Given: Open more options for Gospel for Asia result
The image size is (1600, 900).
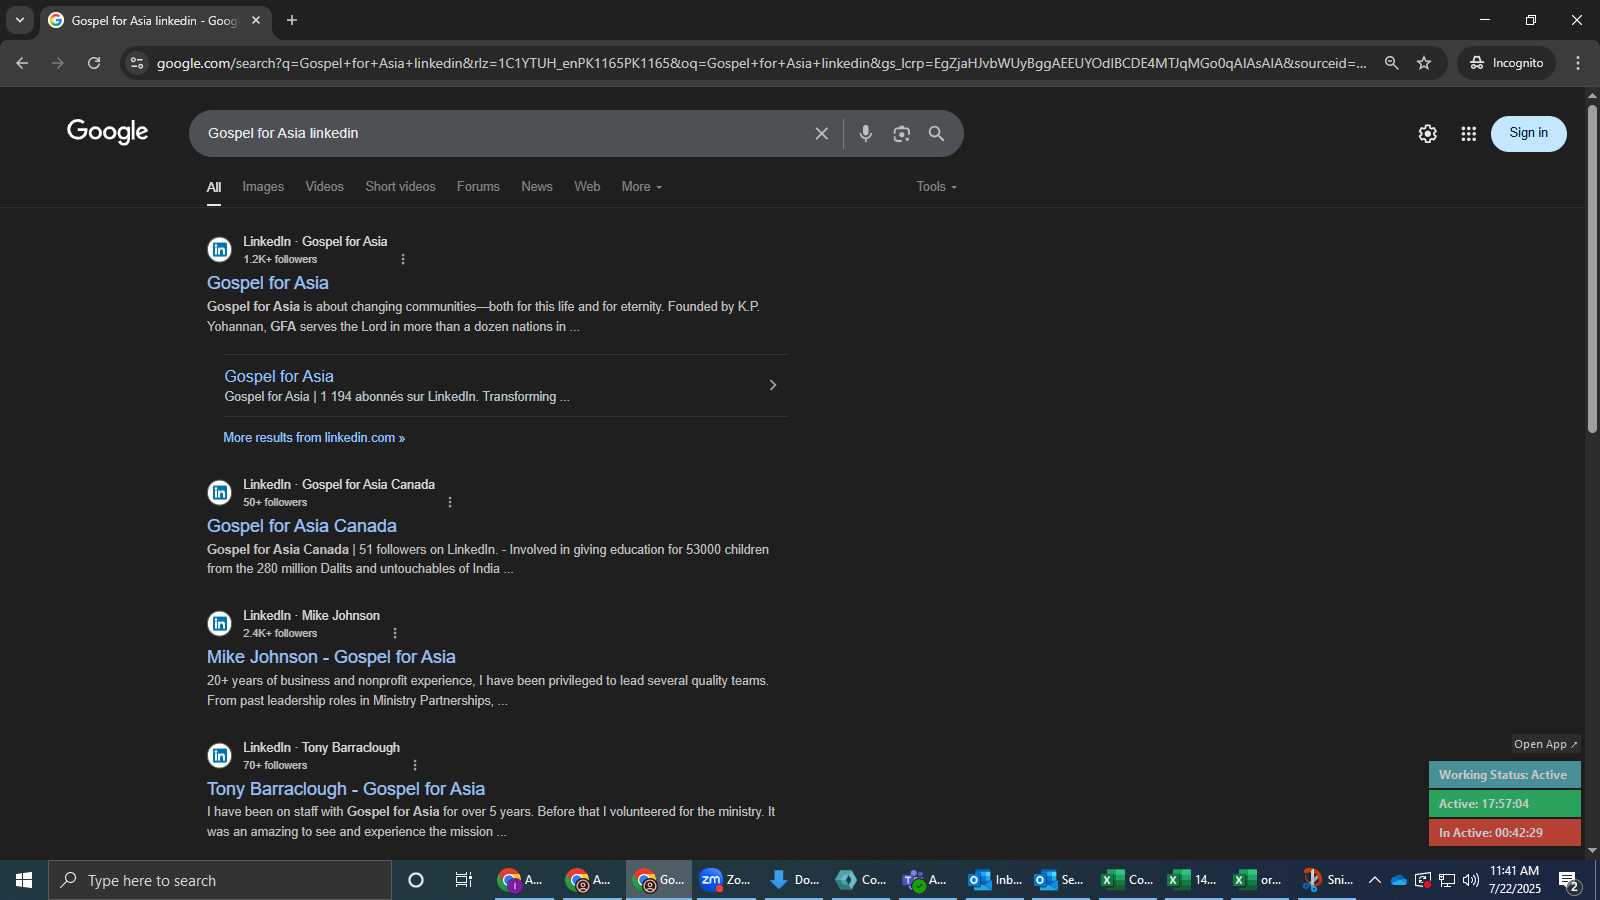Looking at the screenshot, I should [x=403, y=259].
